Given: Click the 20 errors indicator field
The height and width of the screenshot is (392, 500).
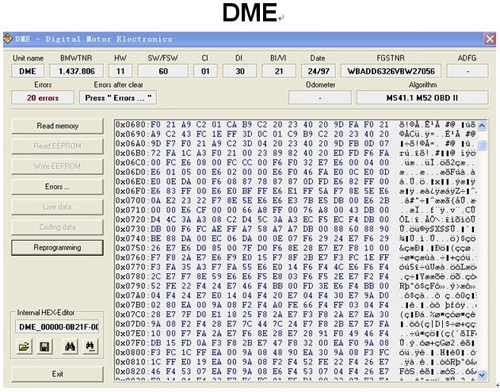Looking at the screenshot, I should [43, 98].
